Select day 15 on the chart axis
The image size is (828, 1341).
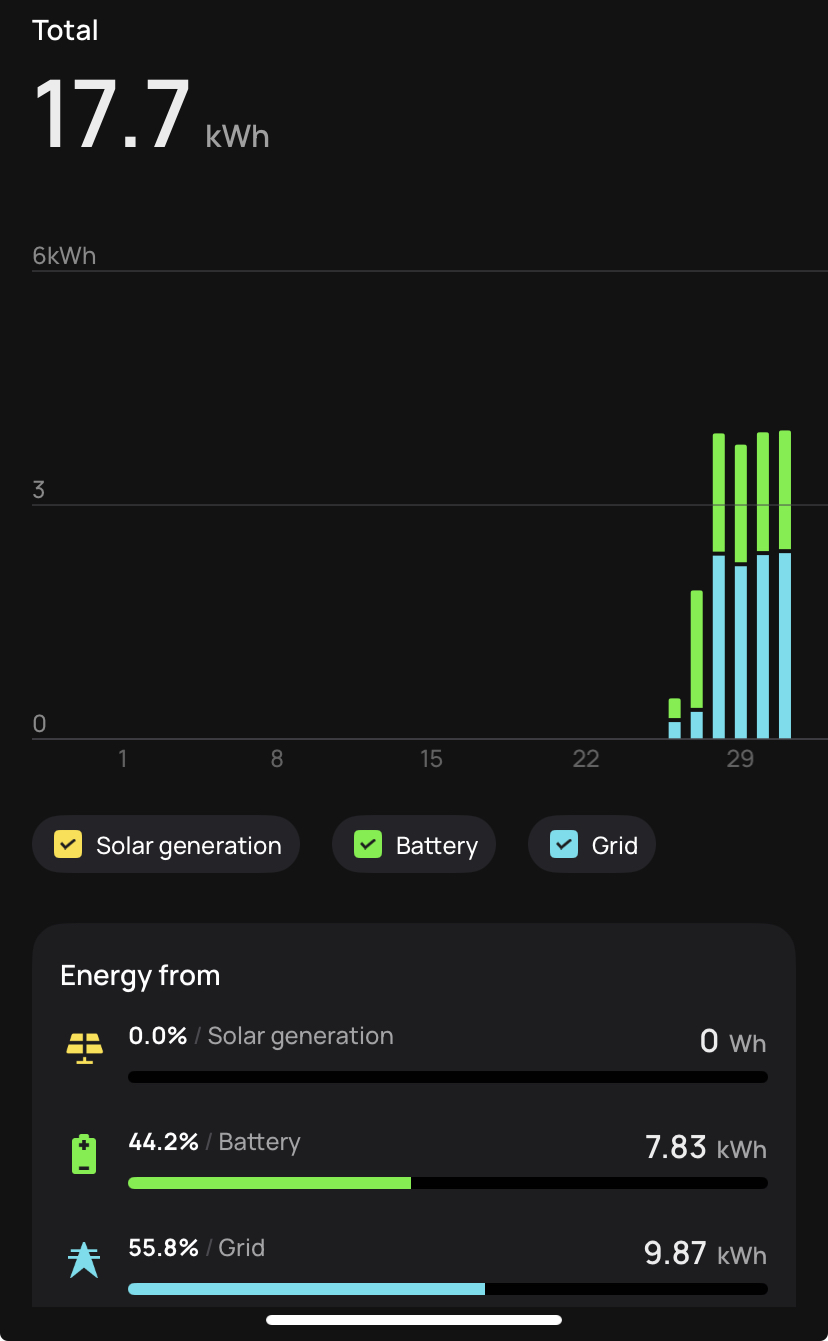coord(431,759)
